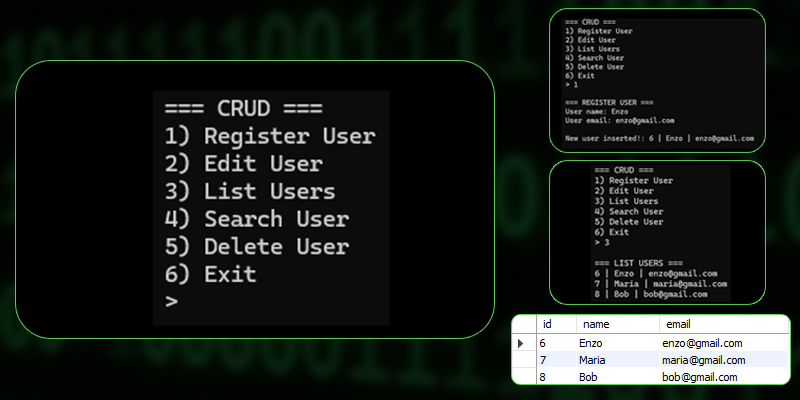The width and height of the screenshot is (800, 400).
Task: Click the "7 | Maria | maria@gmail.com" list line
Action: click(661, 284)
